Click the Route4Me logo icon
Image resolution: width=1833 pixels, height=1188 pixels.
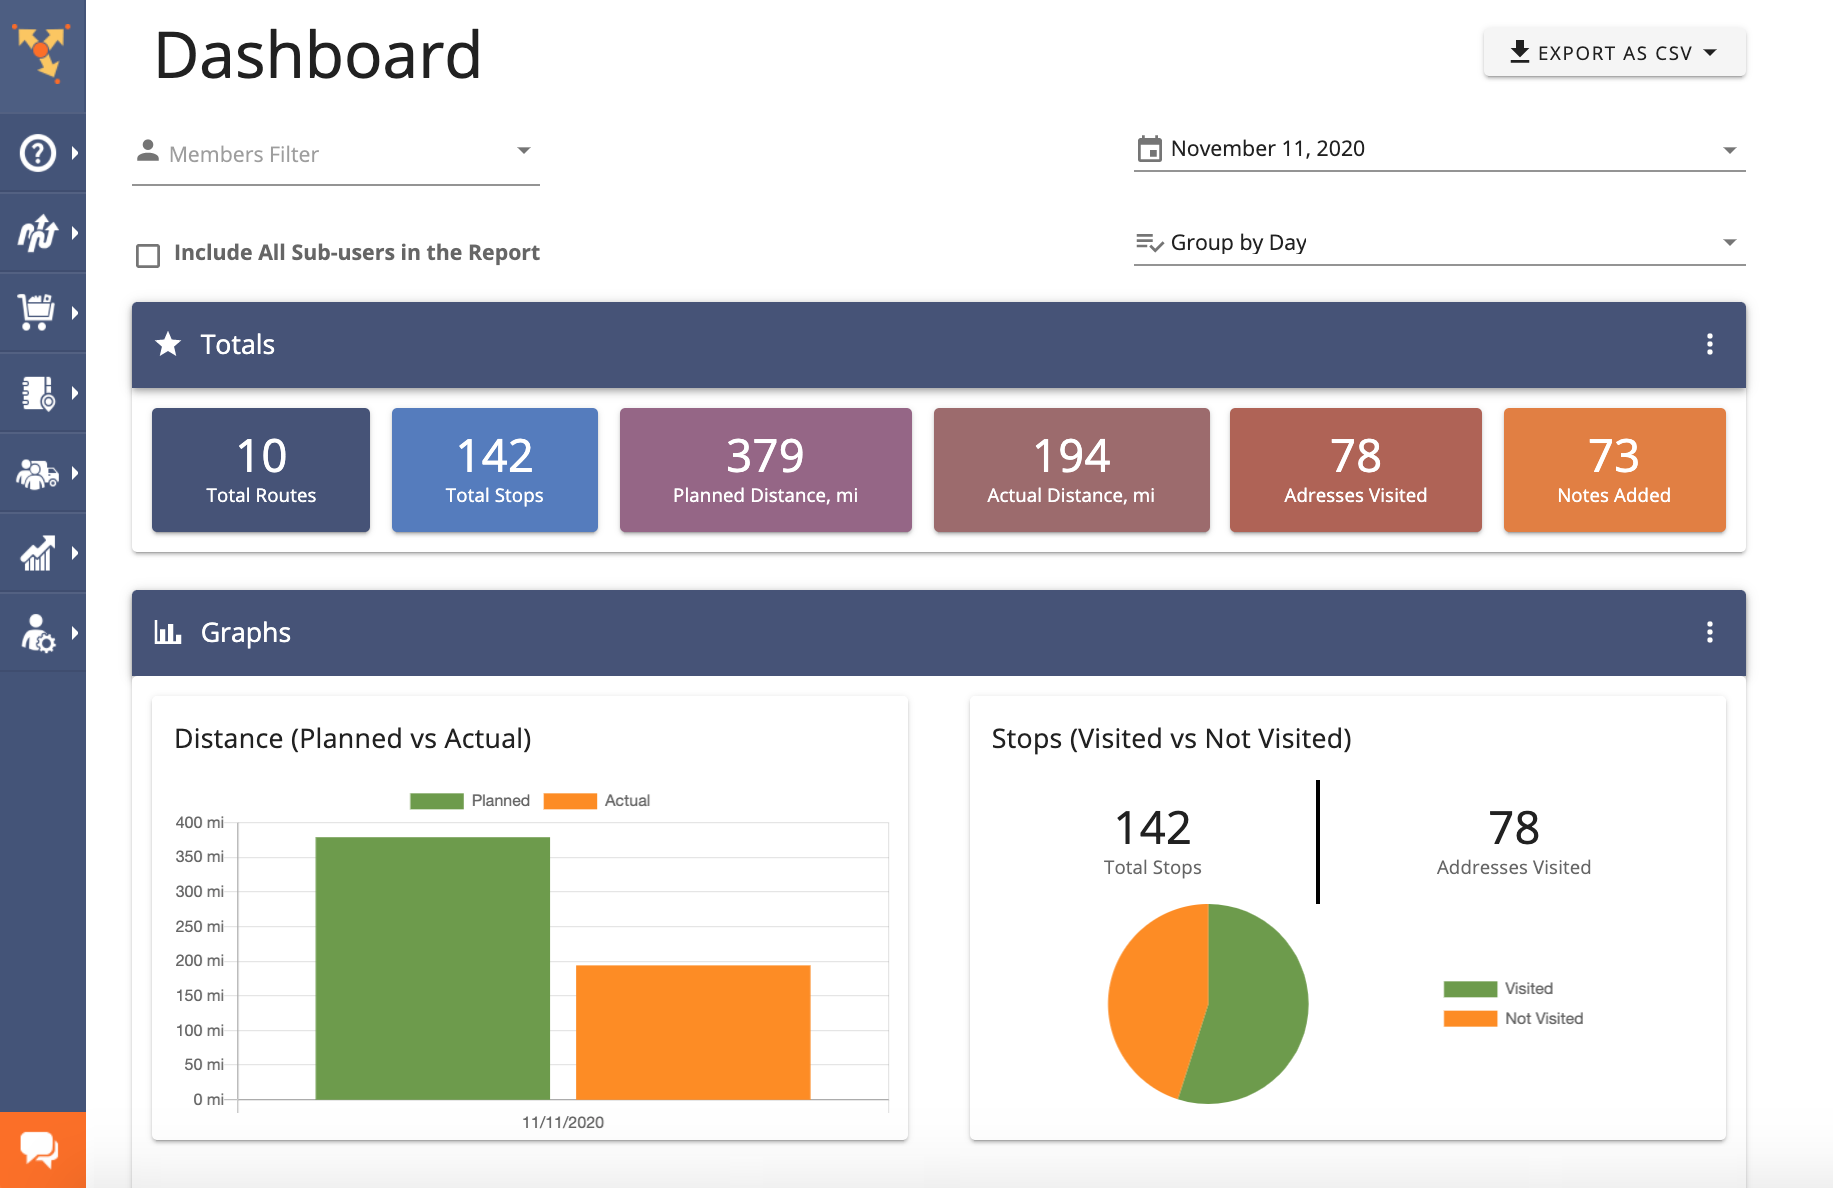pos(41,52)
